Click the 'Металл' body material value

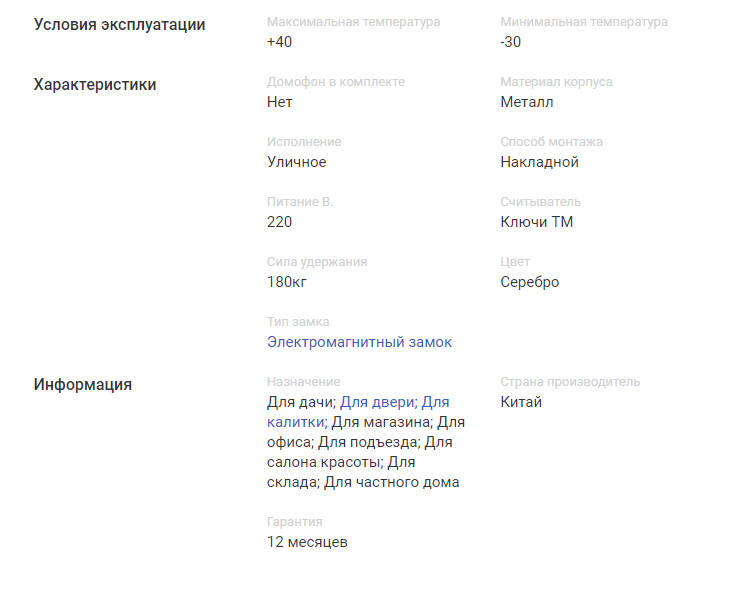[526, 102]
